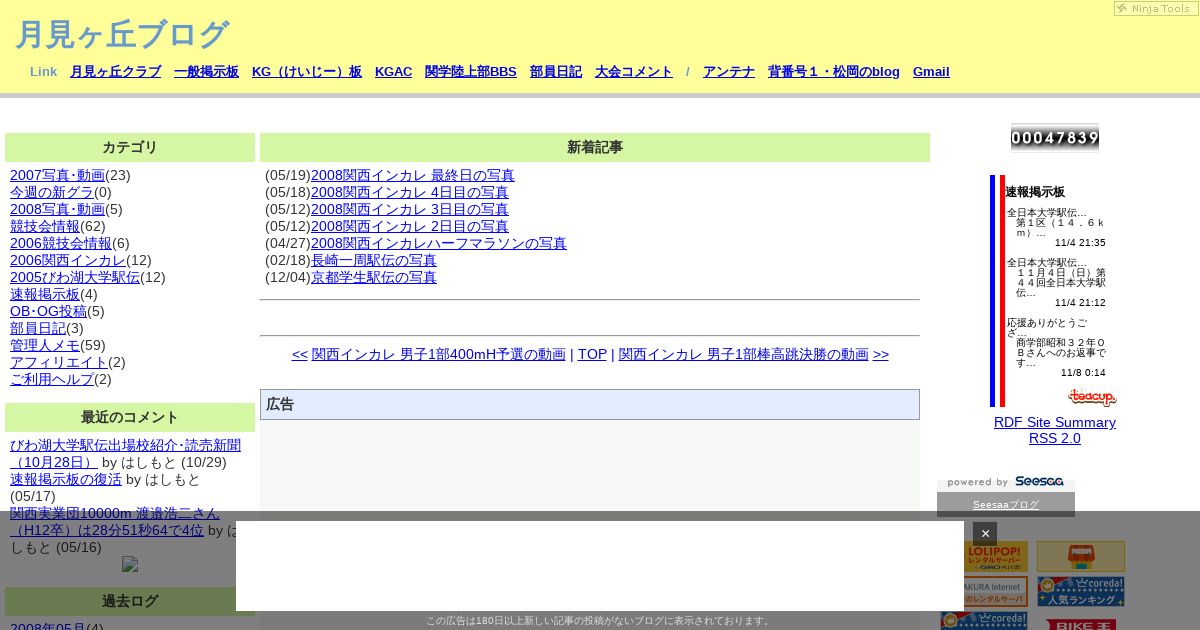Click the 広告 section header

590,404
